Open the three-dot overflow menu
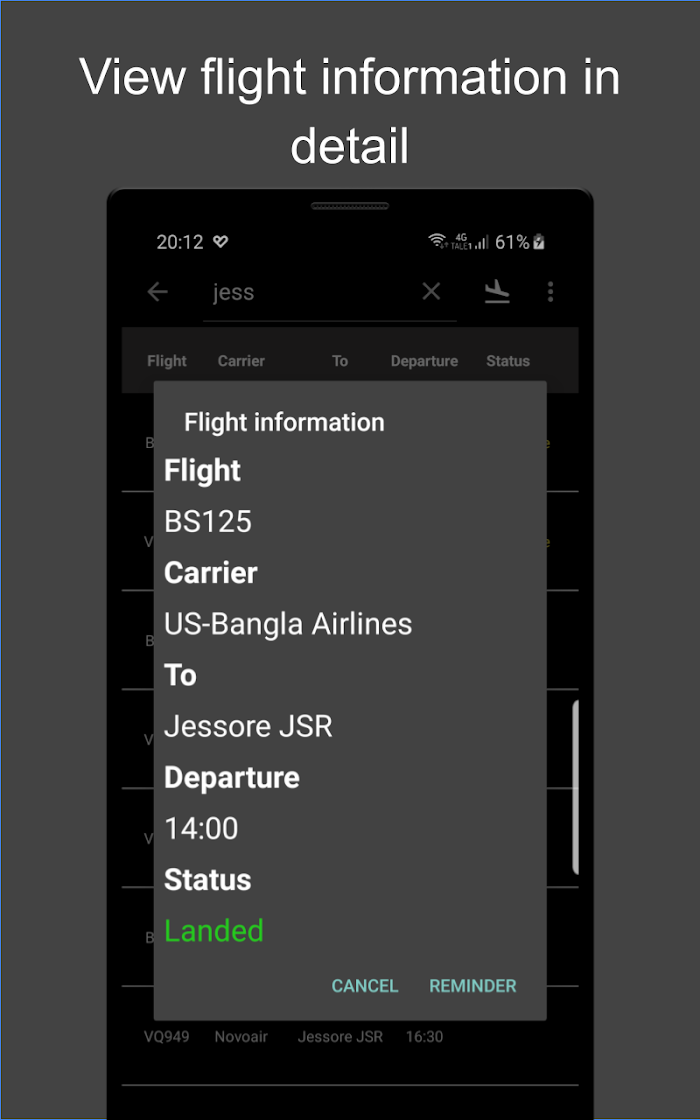The image size is (700, 1120). click(x=550, y=291)
